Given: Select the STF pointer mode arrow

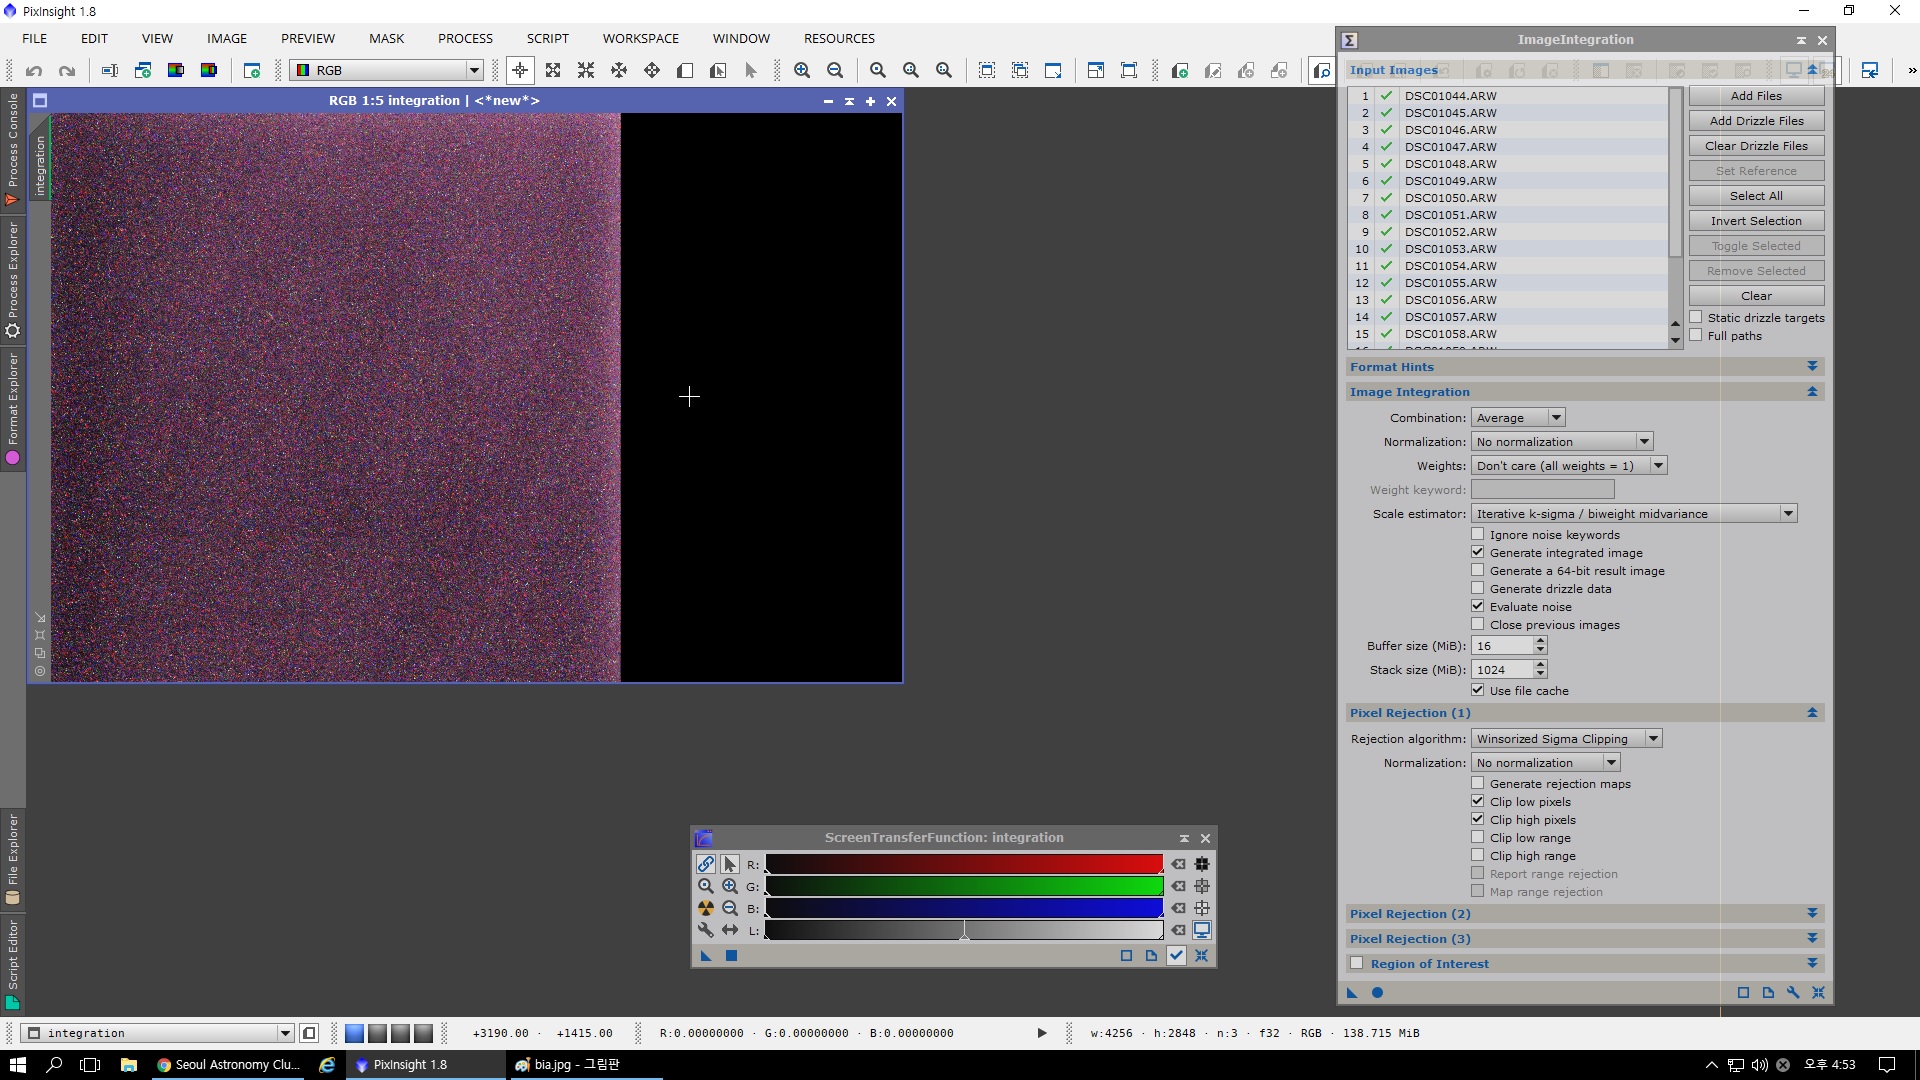Looking at the screenshot, I should click(730, 864).
